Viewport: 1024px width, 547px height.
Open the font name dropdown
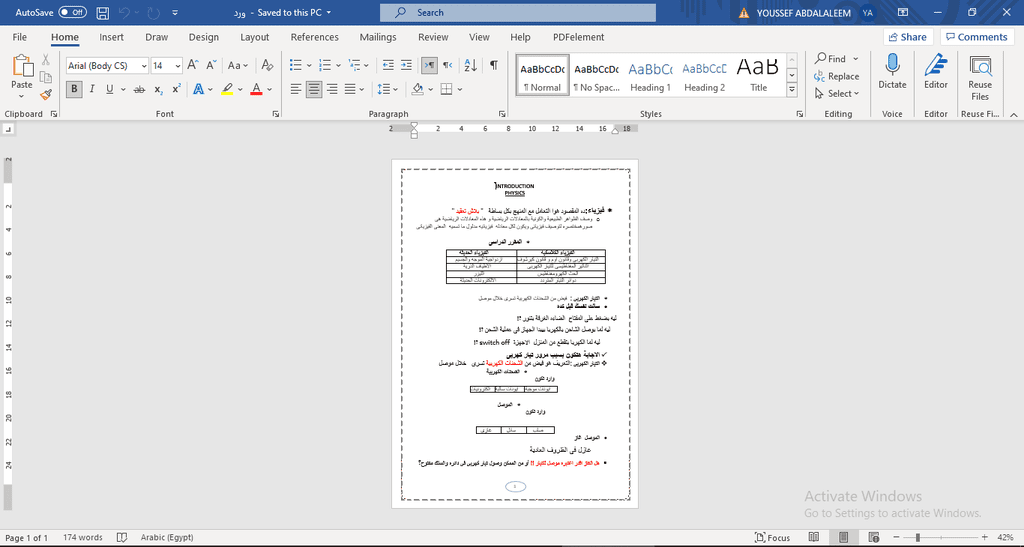[143, 66]
